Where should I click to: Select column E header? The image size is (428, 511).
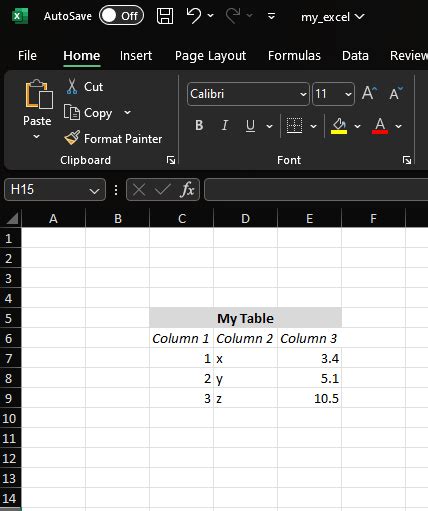coord(310,219)
